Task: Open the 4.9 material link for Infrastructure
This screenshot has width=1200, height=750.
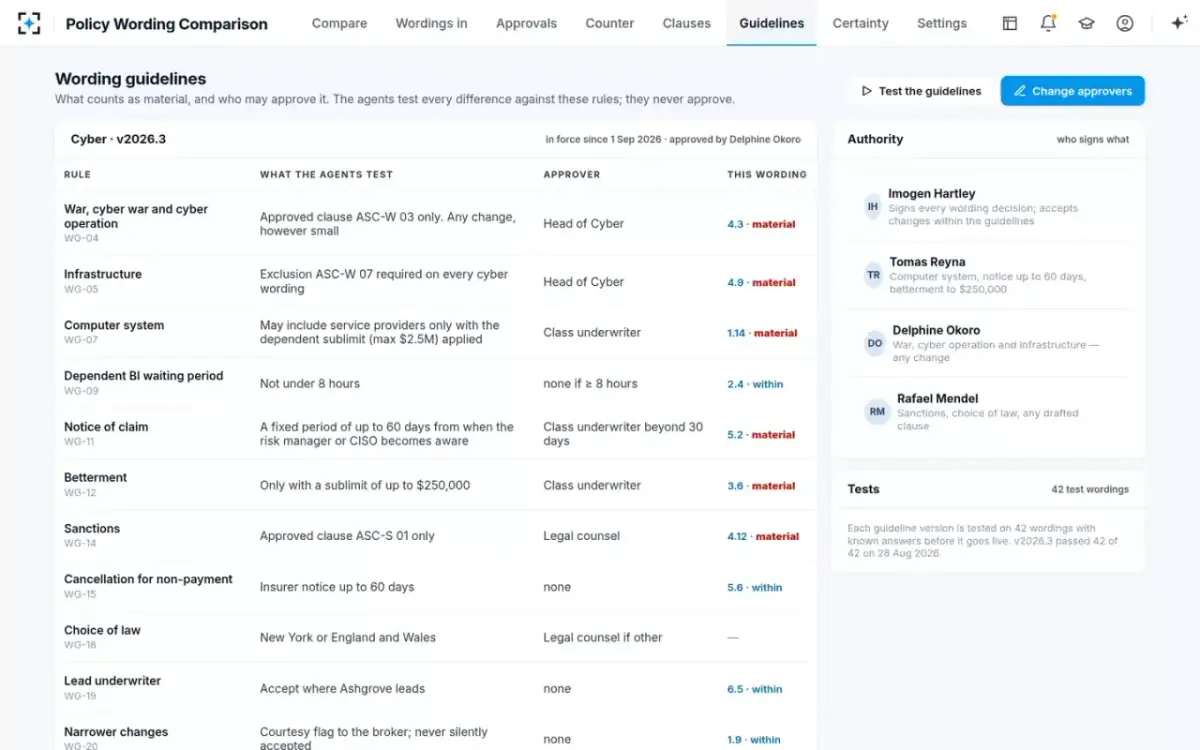Action: click(x=761, y=282)
